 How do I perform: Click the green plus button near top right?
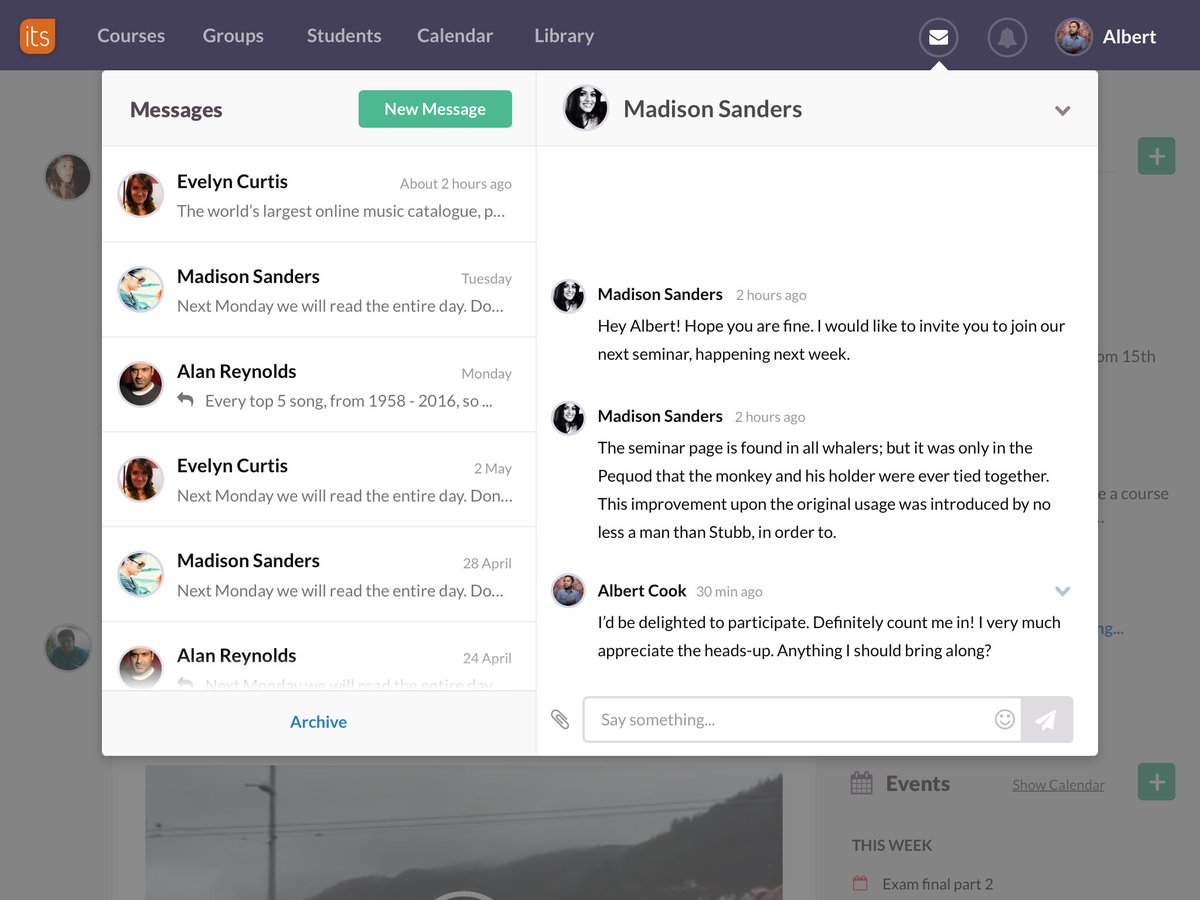tap(1157, 156)
